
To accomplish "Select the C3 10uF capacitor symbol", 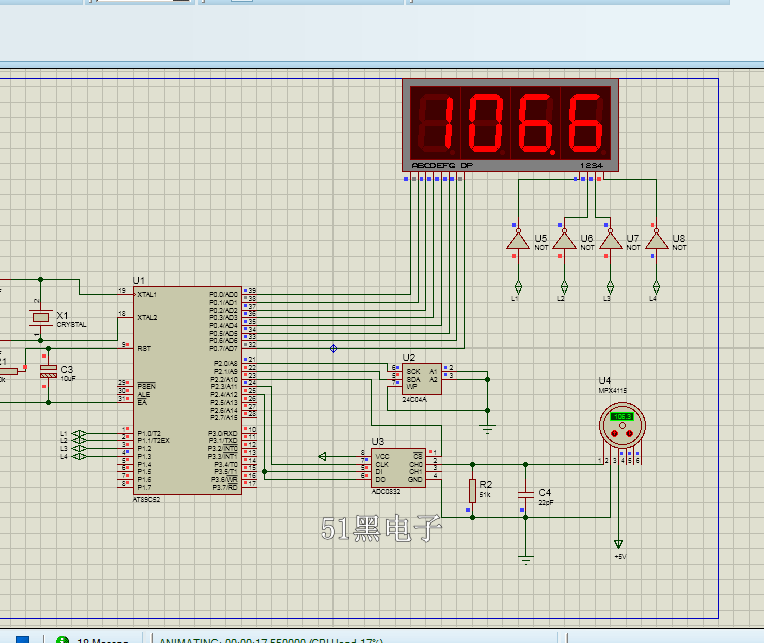I will pyautogui.click(x=48, y=372).
